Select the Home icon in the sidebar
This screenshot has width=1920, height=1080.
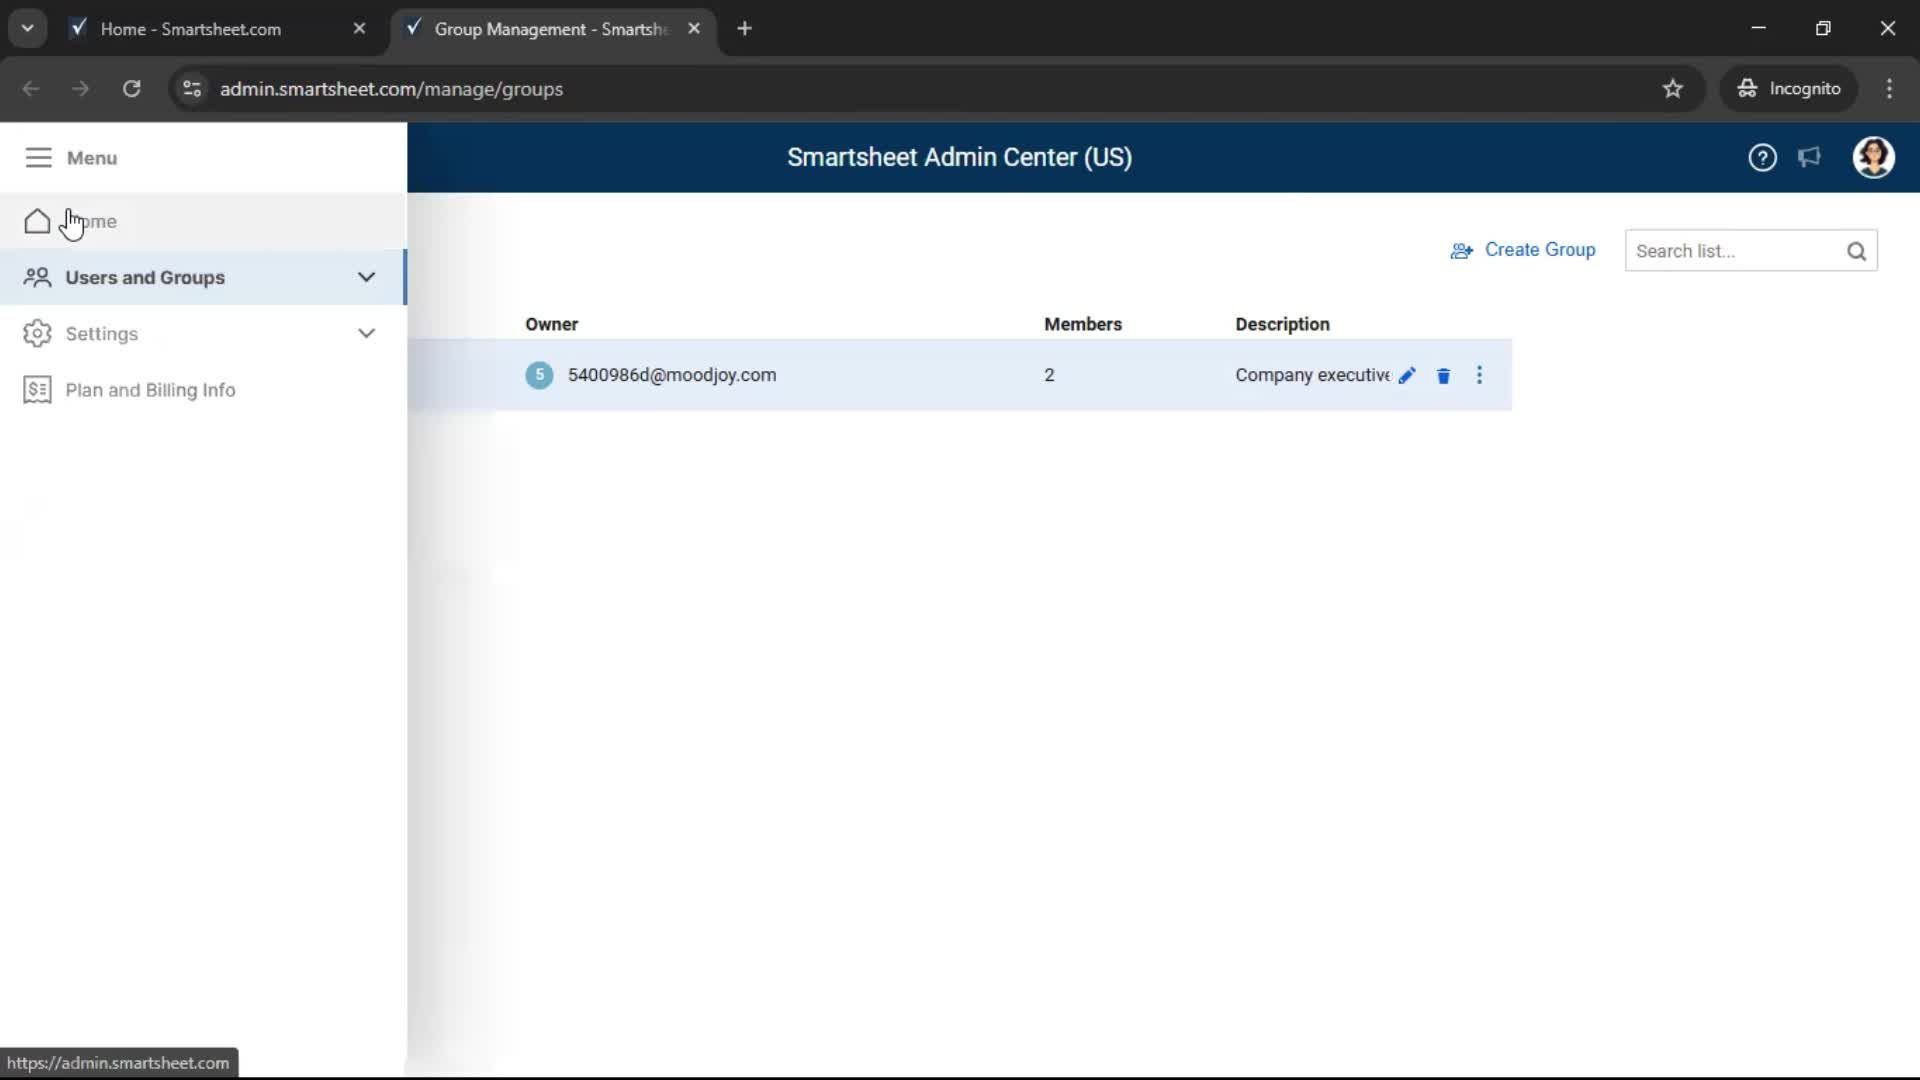[37, 221]
